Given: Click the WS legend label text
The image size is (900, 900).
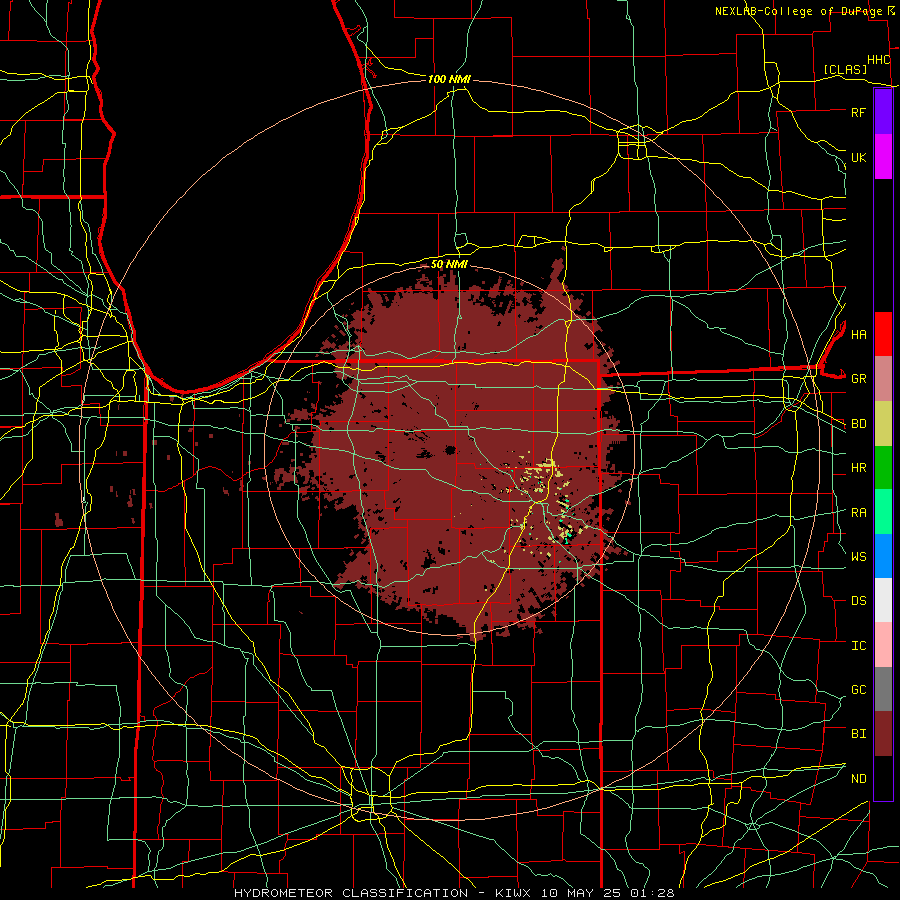Looking at the screenshot, I should point(858,557).
